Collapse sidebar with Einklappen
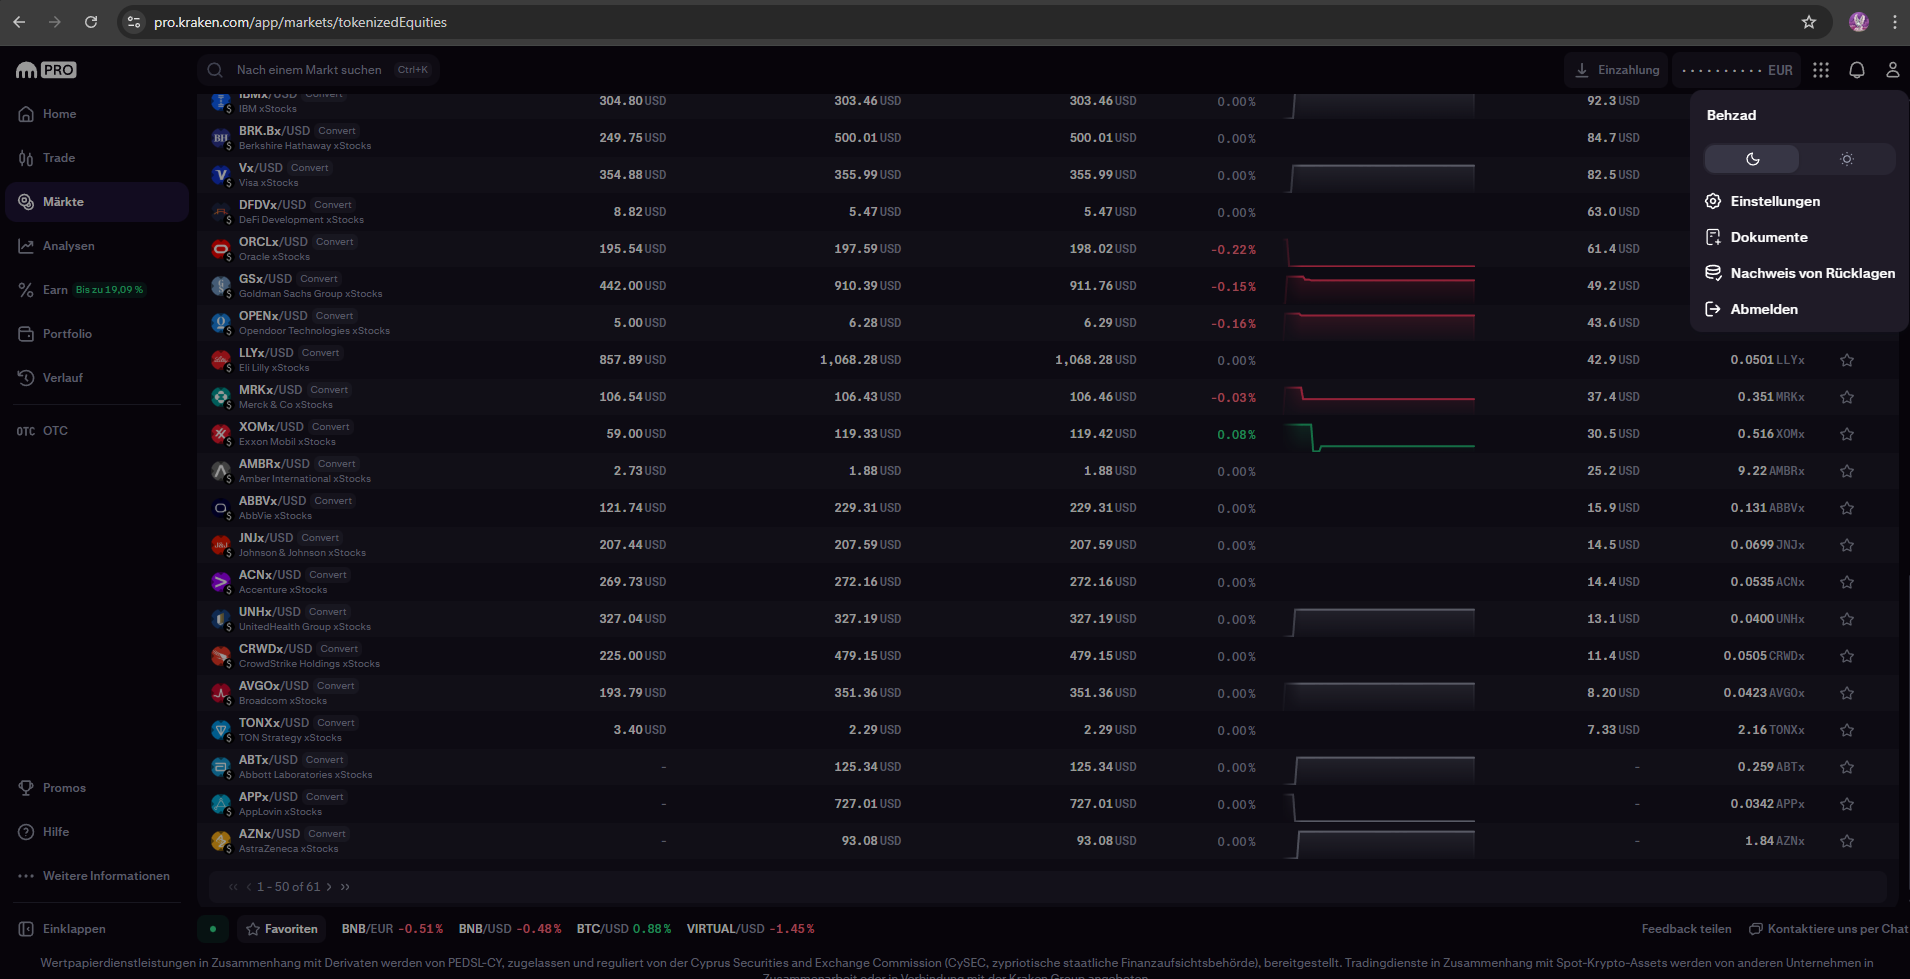The width and height of the screenshot is (1910, 979). pos(96,929)
